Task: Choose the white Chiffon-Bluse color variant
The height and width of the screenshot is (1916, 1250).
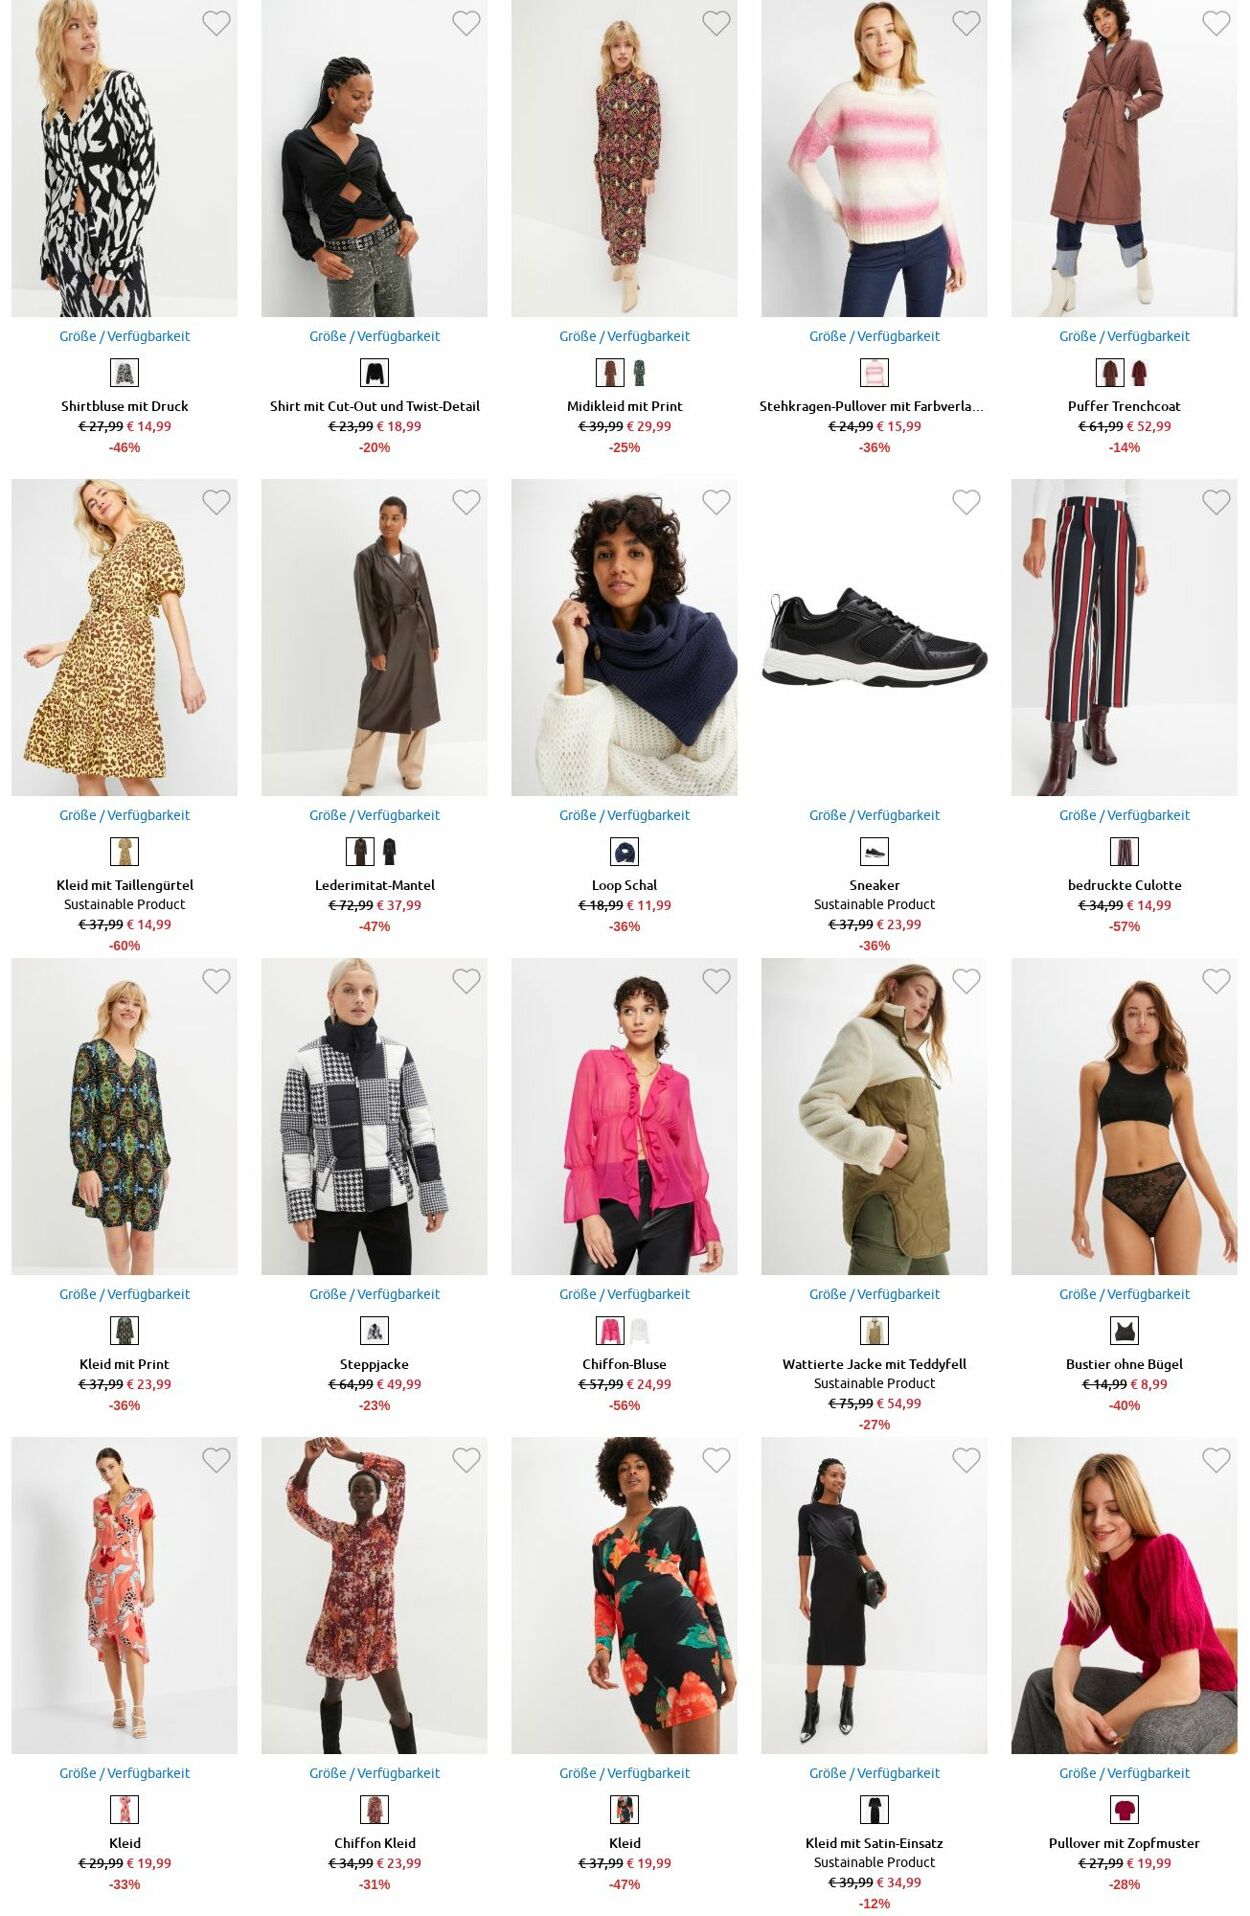Action: [x=639, y=1331]
